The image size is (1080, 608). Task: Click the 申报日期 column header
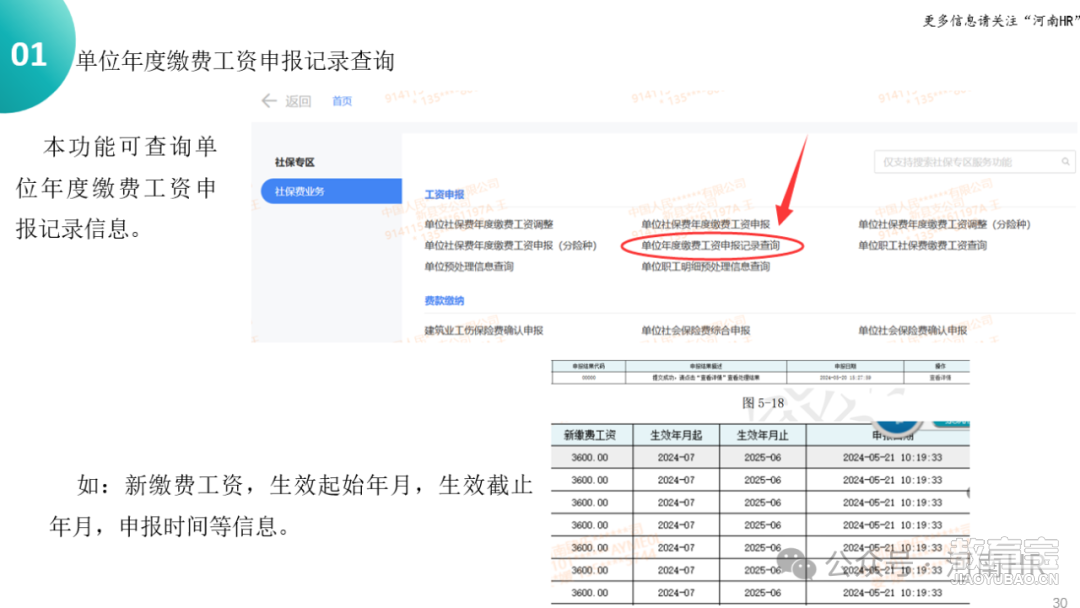pos(845,366)
